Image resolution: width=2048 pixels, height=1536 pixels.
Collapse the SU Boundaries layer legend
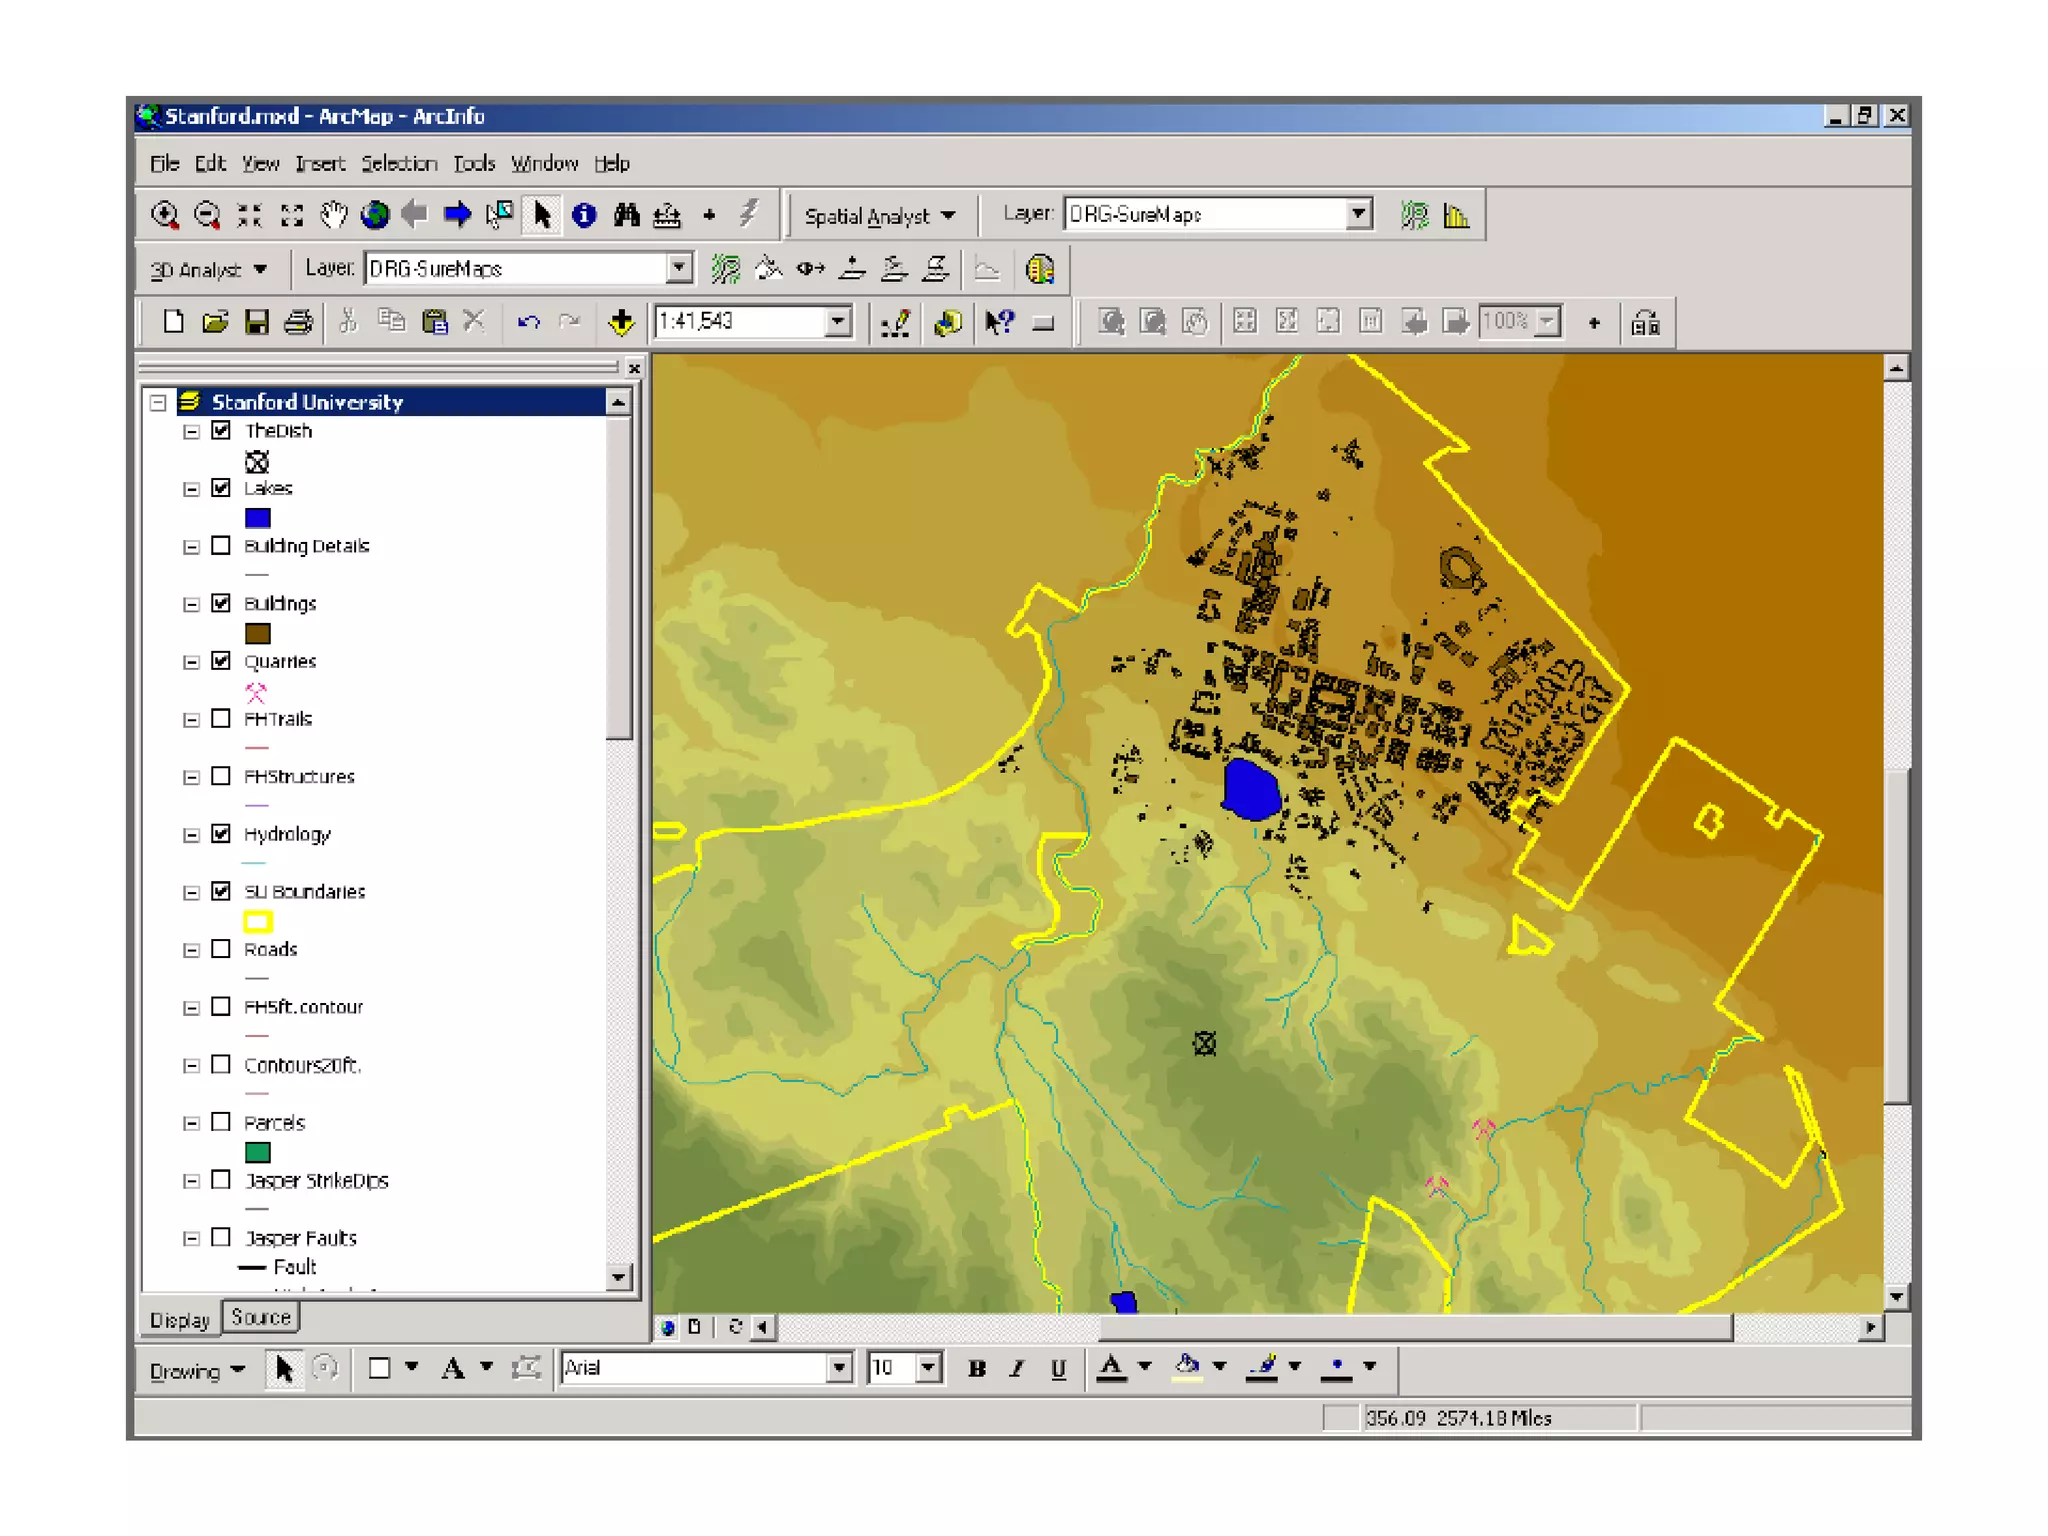tap(190, 892)
